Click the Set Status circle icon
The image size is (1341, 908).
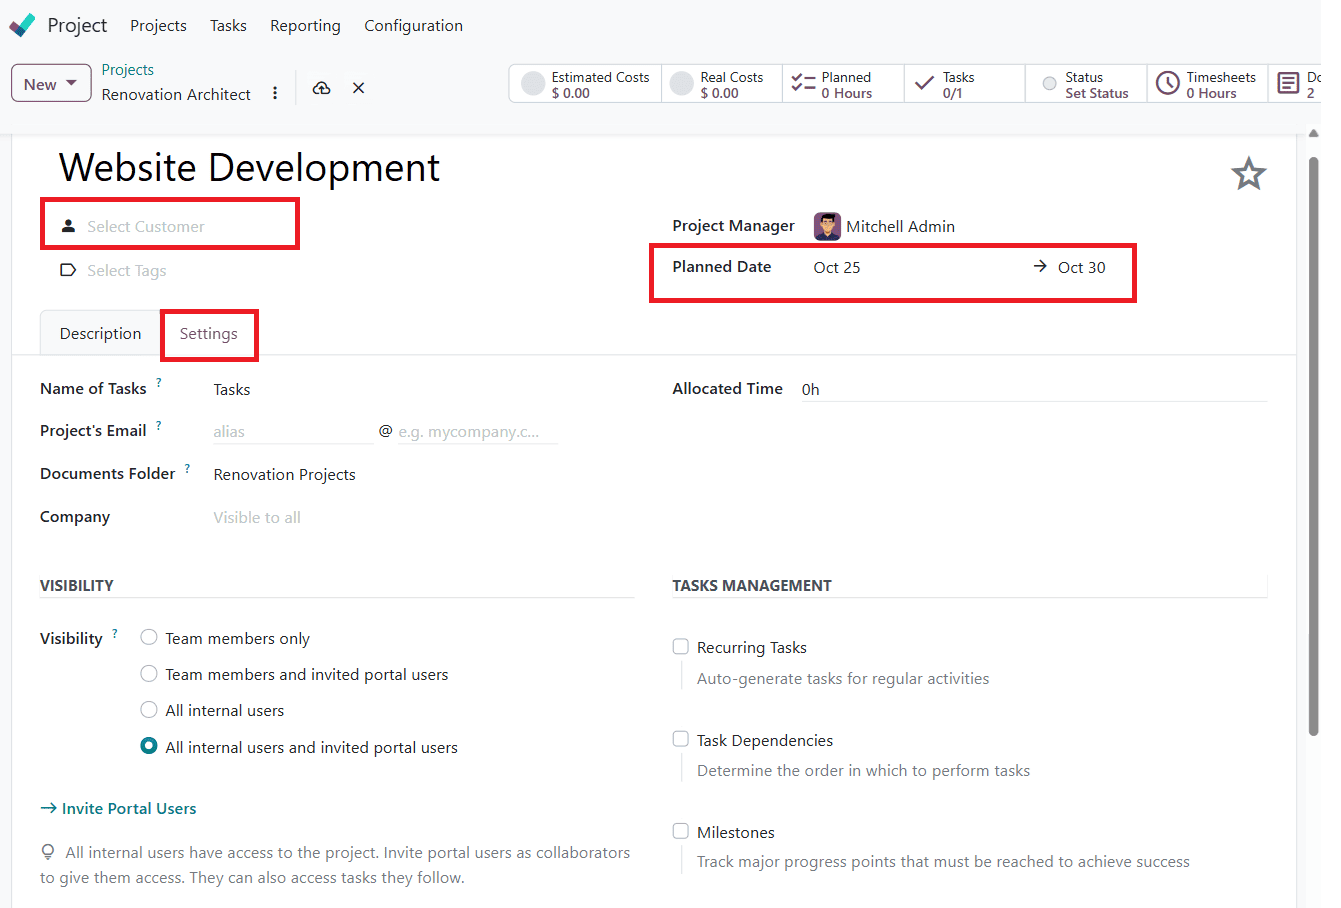pos(1049,84)
